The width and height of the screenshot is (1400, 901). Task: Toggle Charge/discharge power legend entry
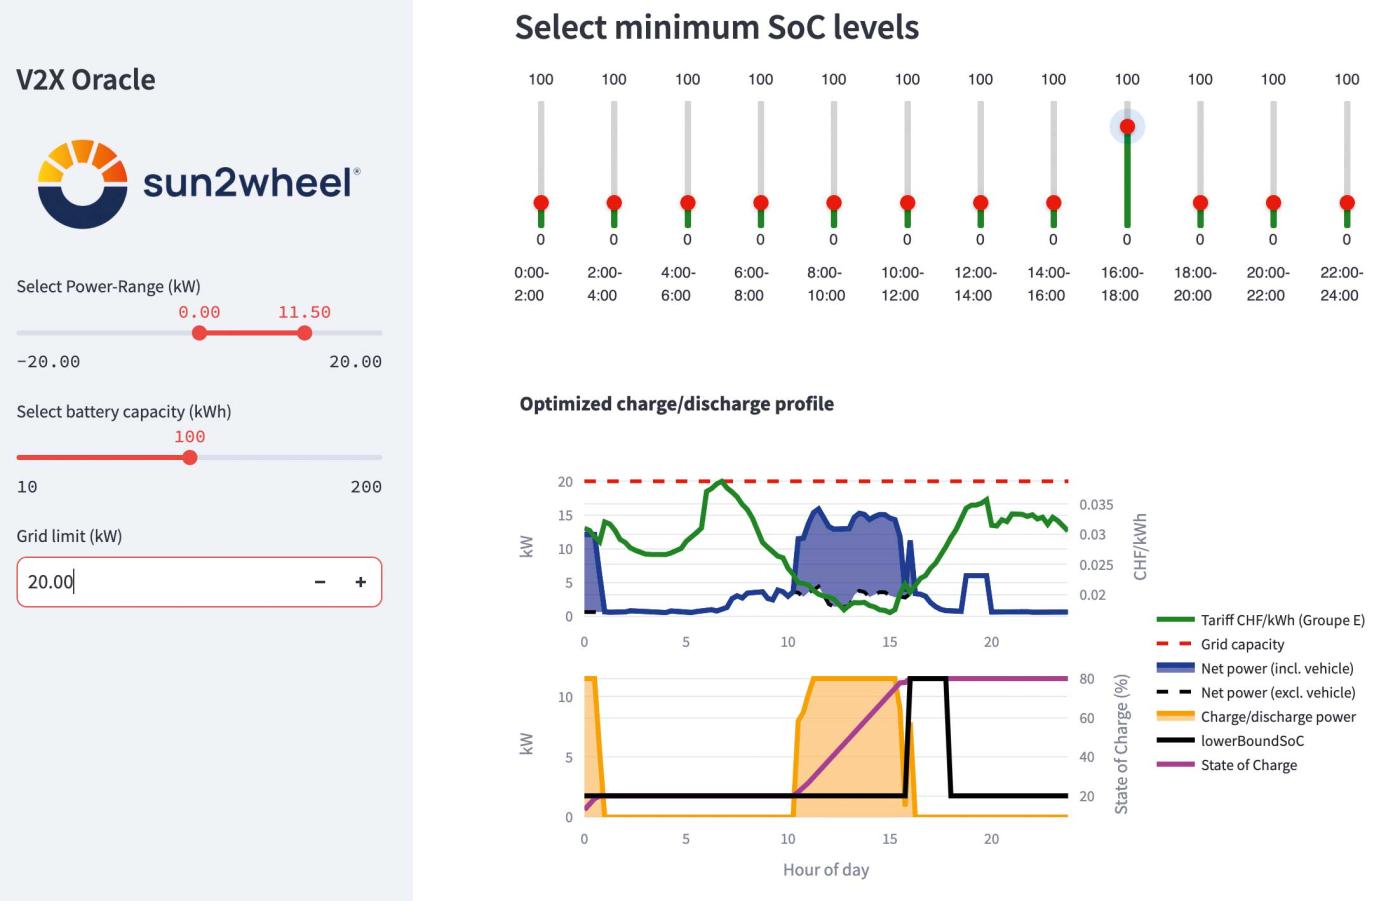[1278, 717]
